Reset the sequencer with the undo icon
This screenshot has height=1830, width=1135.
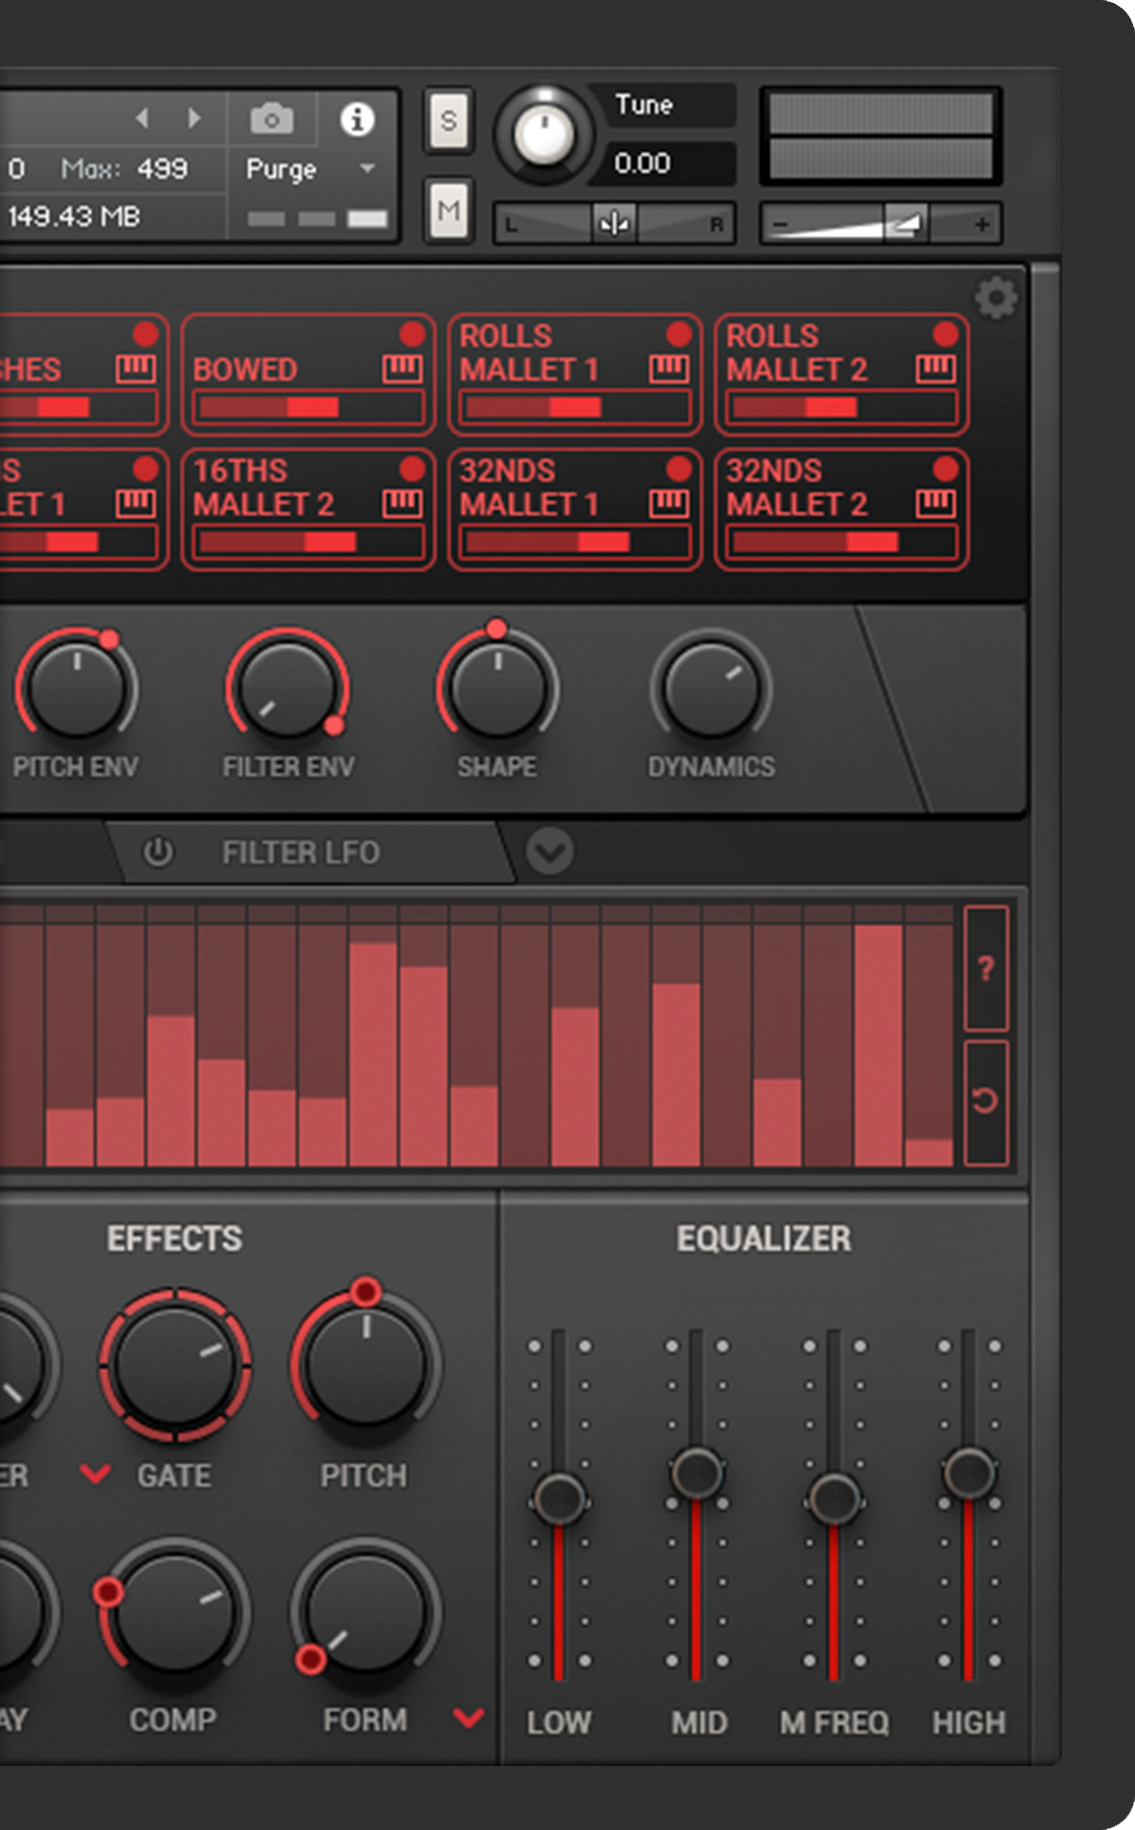985,1101
